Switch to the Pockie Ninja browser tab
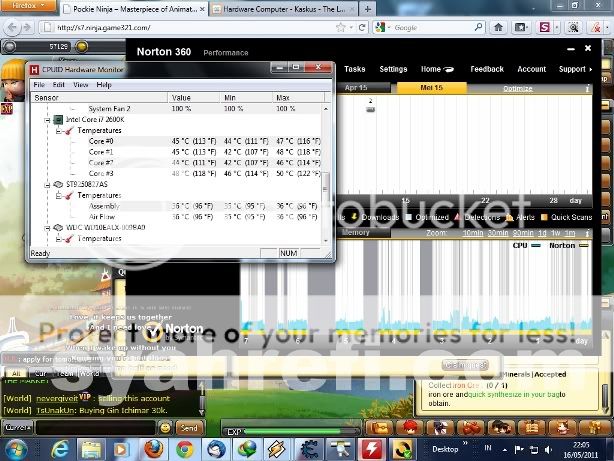Image resolution: width=614 pixels, height=461 pixels. (x=134, y=9)
